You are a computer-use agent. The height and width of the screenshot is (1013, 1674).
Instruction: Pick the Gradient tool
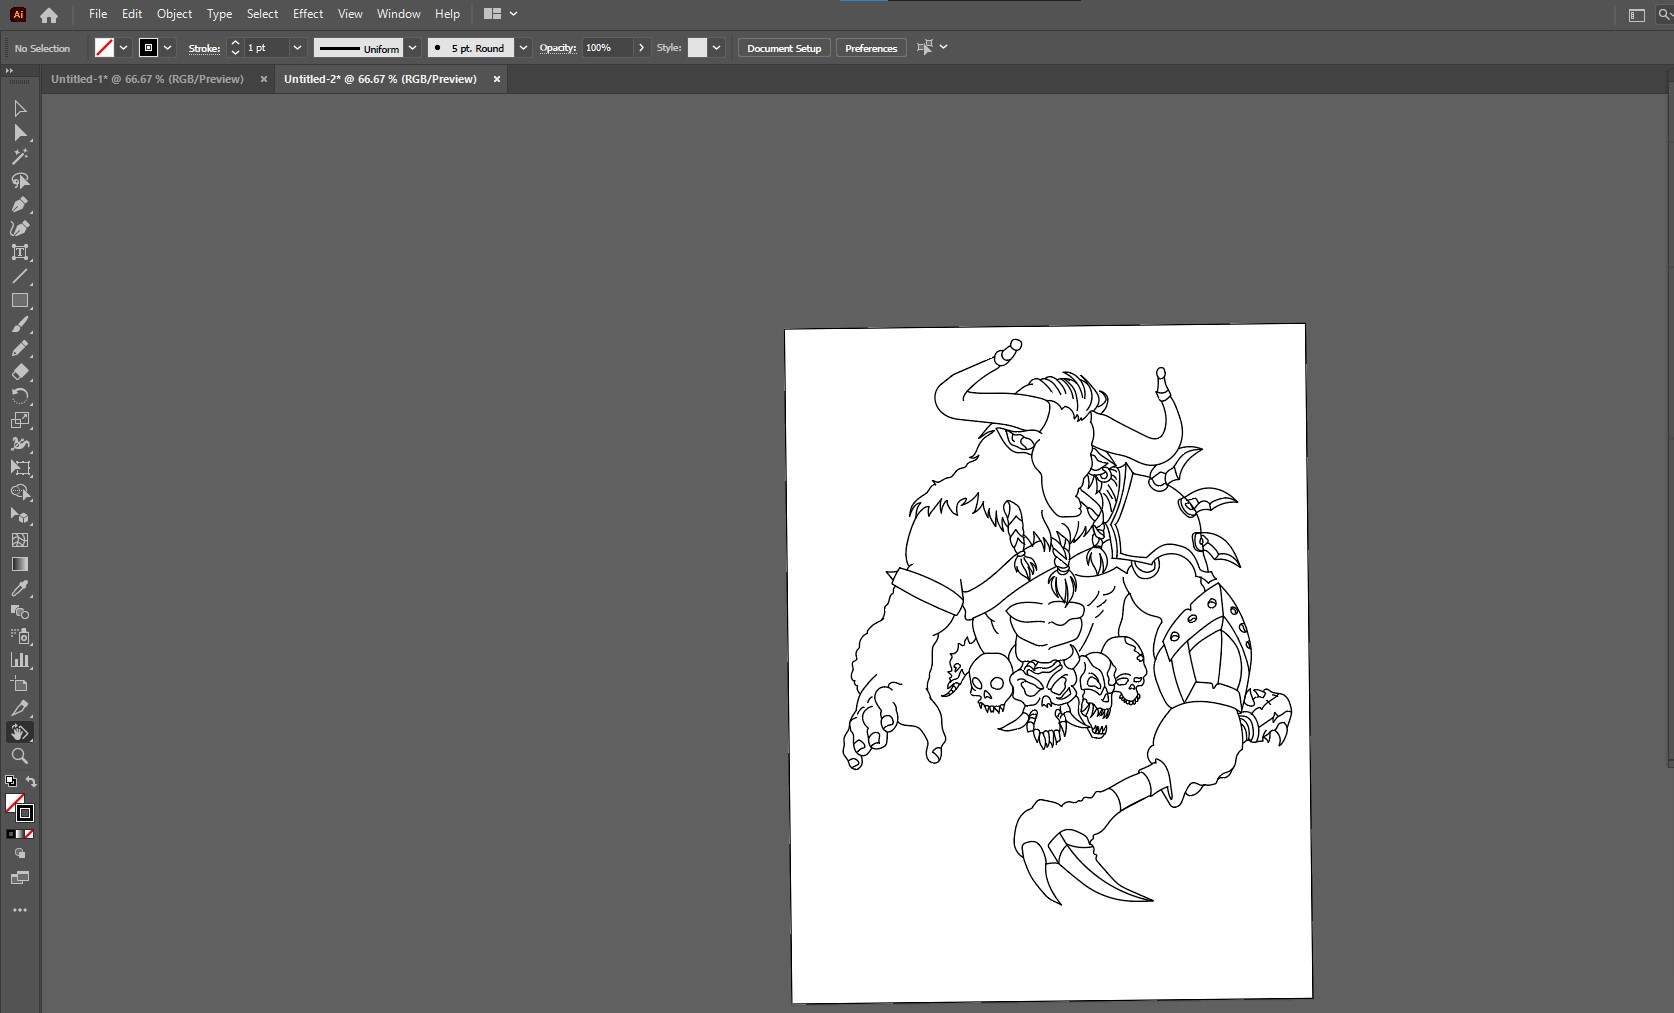[19, 564]
